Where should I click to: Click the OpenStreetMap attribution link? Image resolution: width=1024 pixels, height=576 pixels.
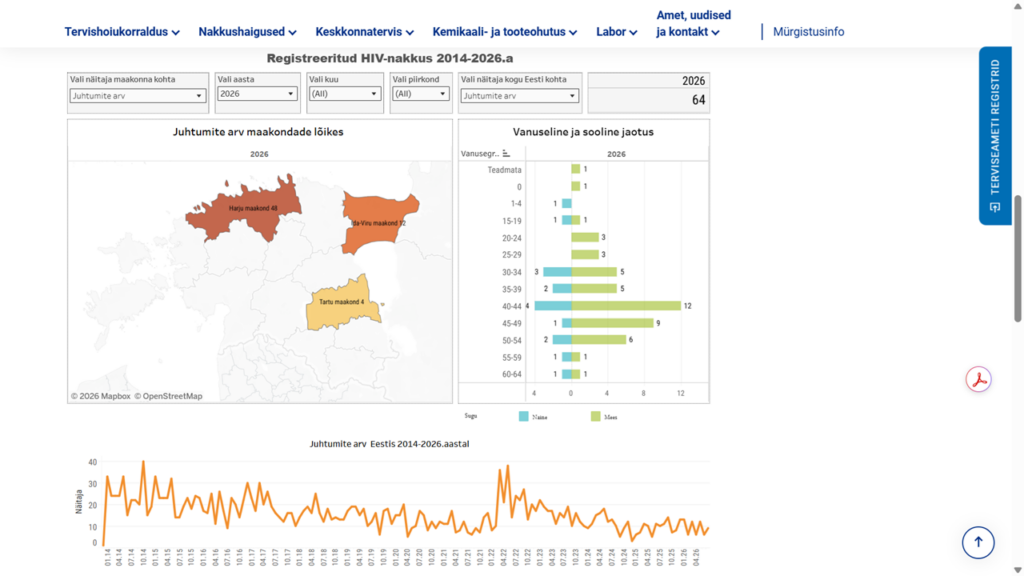(x=168, y=396)
